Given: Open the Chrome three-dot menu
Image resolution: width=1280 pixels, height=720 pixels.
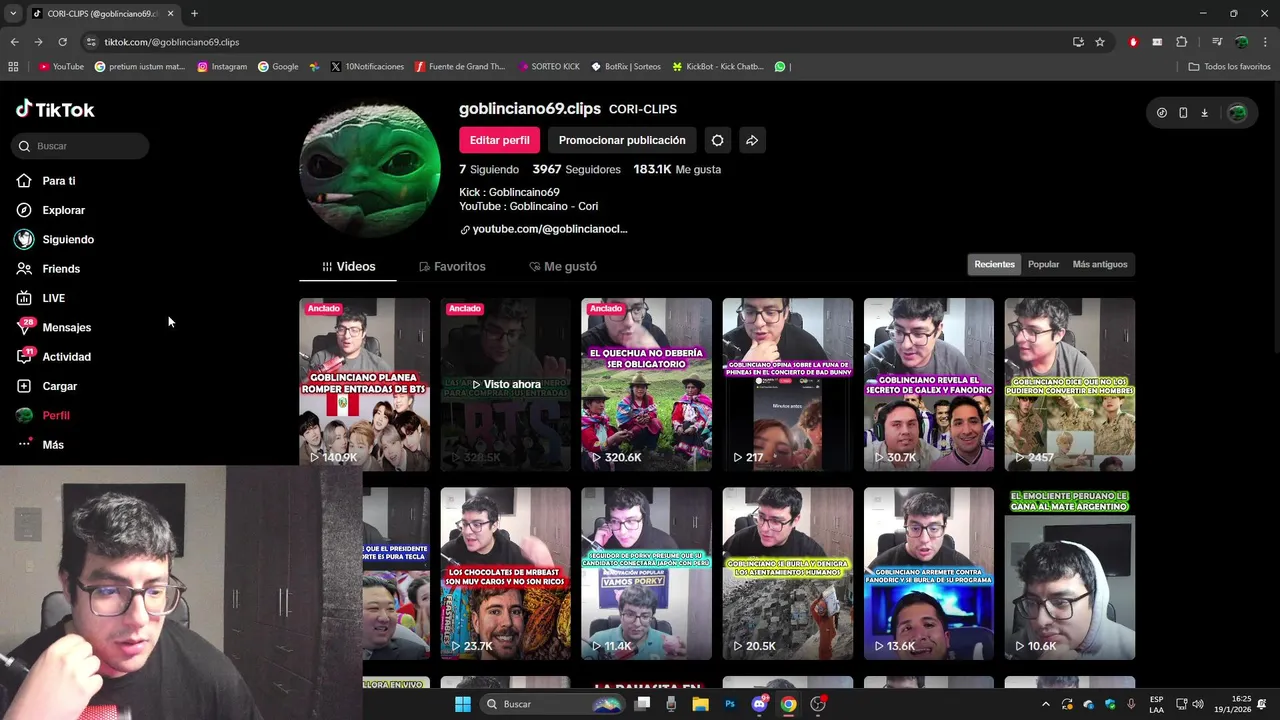Looking at the screenshot, I should click(1266, 42).
